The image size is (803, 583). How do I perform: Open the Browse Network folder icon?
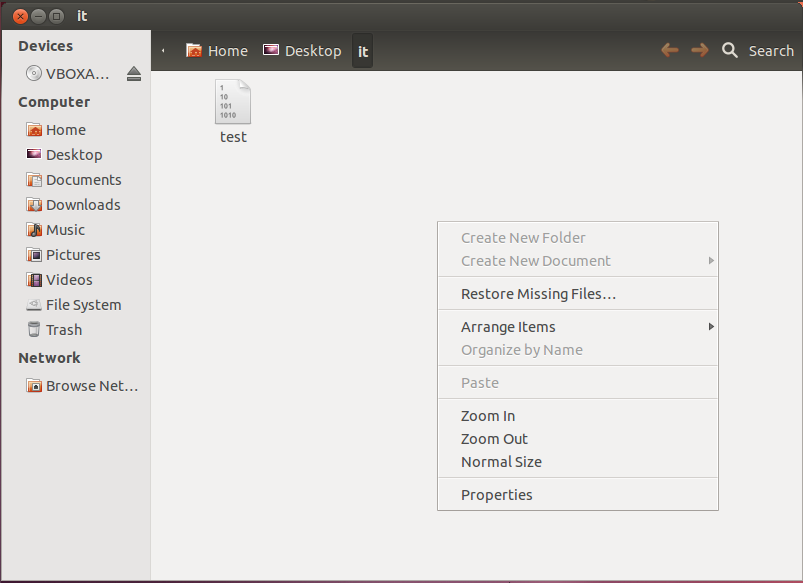[34, 385]
